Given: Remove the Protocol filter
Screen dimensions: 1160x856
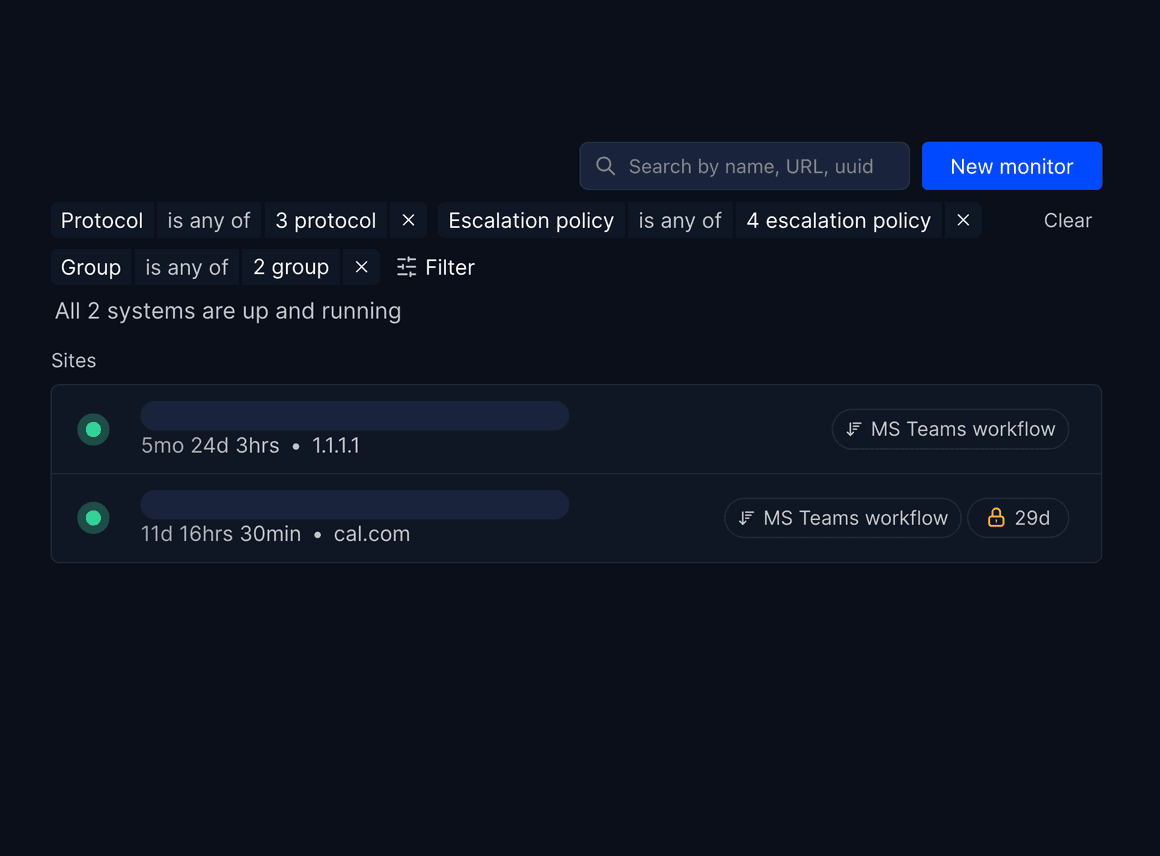Looking at the screenshot, I should [408, 220].
